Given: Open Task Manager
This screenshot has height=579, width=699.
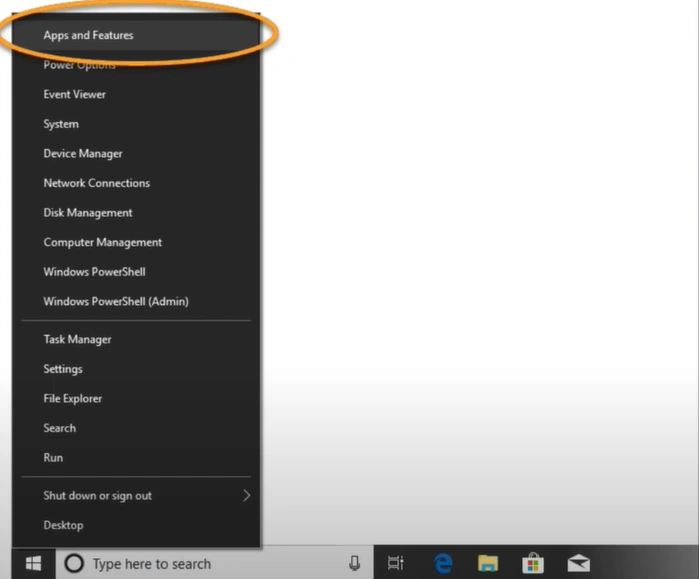Looking at the screenshot, I should [x=136, y=340].
